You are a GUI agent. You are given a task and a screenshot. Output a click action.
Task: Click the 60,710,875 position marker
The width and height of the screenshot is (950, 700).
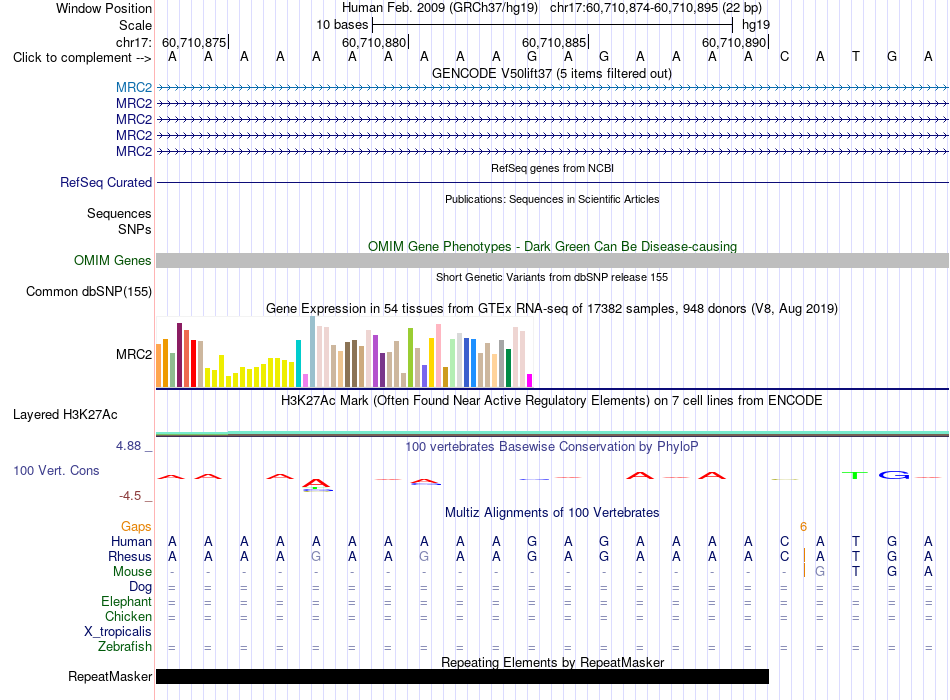pyautogui.click(x=194, y=42)
